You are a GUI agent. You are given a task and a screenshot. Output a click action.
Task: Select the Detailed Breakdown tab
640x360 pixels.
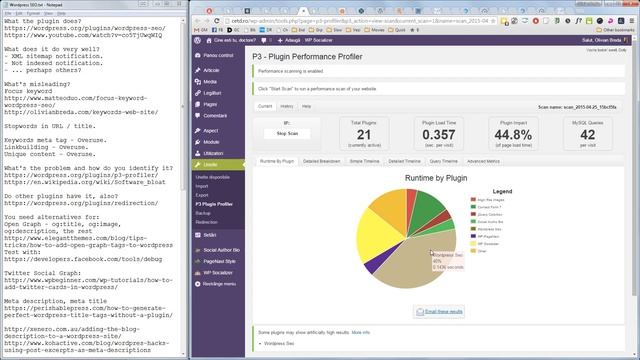tap(322, 161)
